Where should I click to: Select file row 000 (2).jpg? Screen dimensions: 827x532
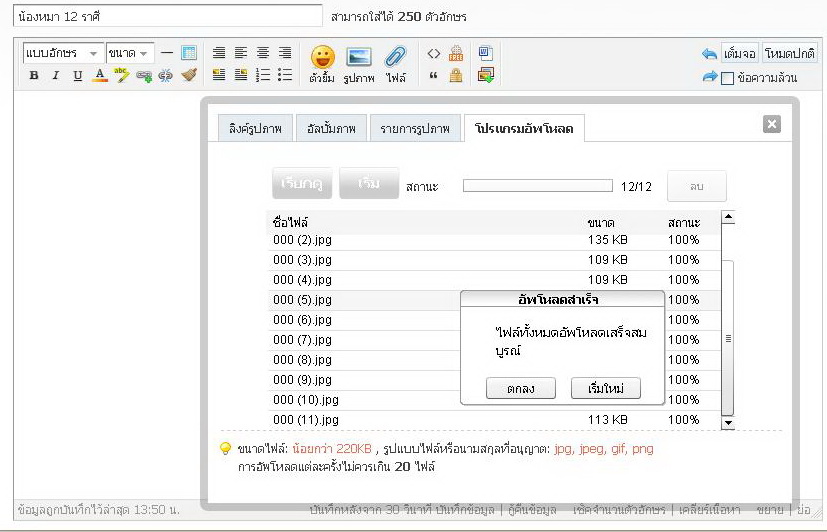click(494, 240)
